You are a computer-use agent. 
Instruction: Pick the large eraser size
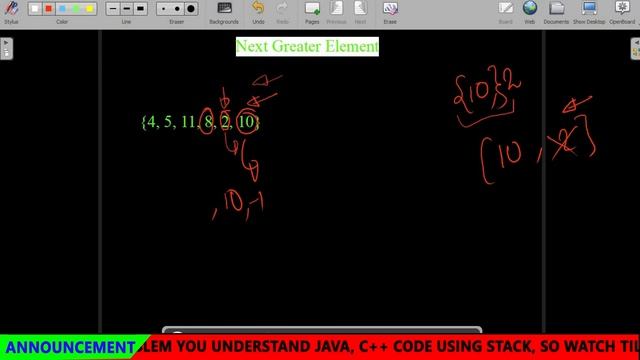(191, 9)
